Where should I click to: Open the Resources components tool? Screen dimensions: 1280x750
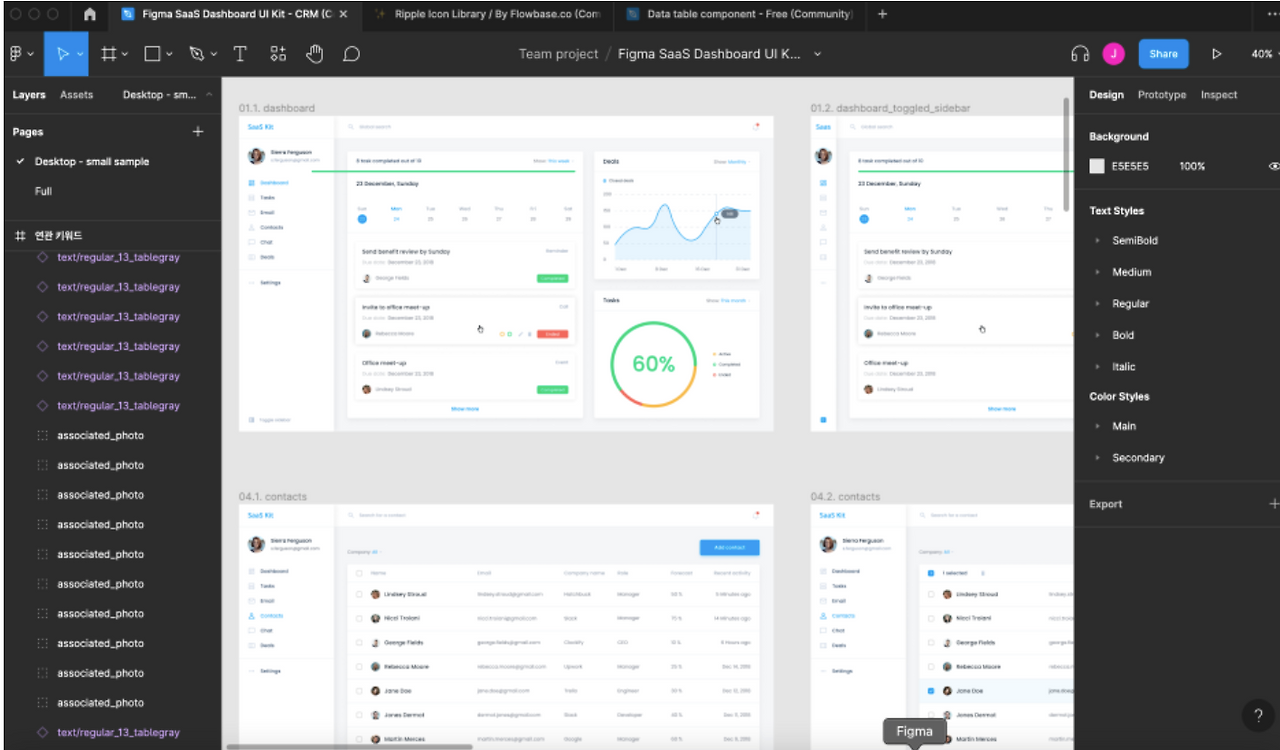coord(278,54)
